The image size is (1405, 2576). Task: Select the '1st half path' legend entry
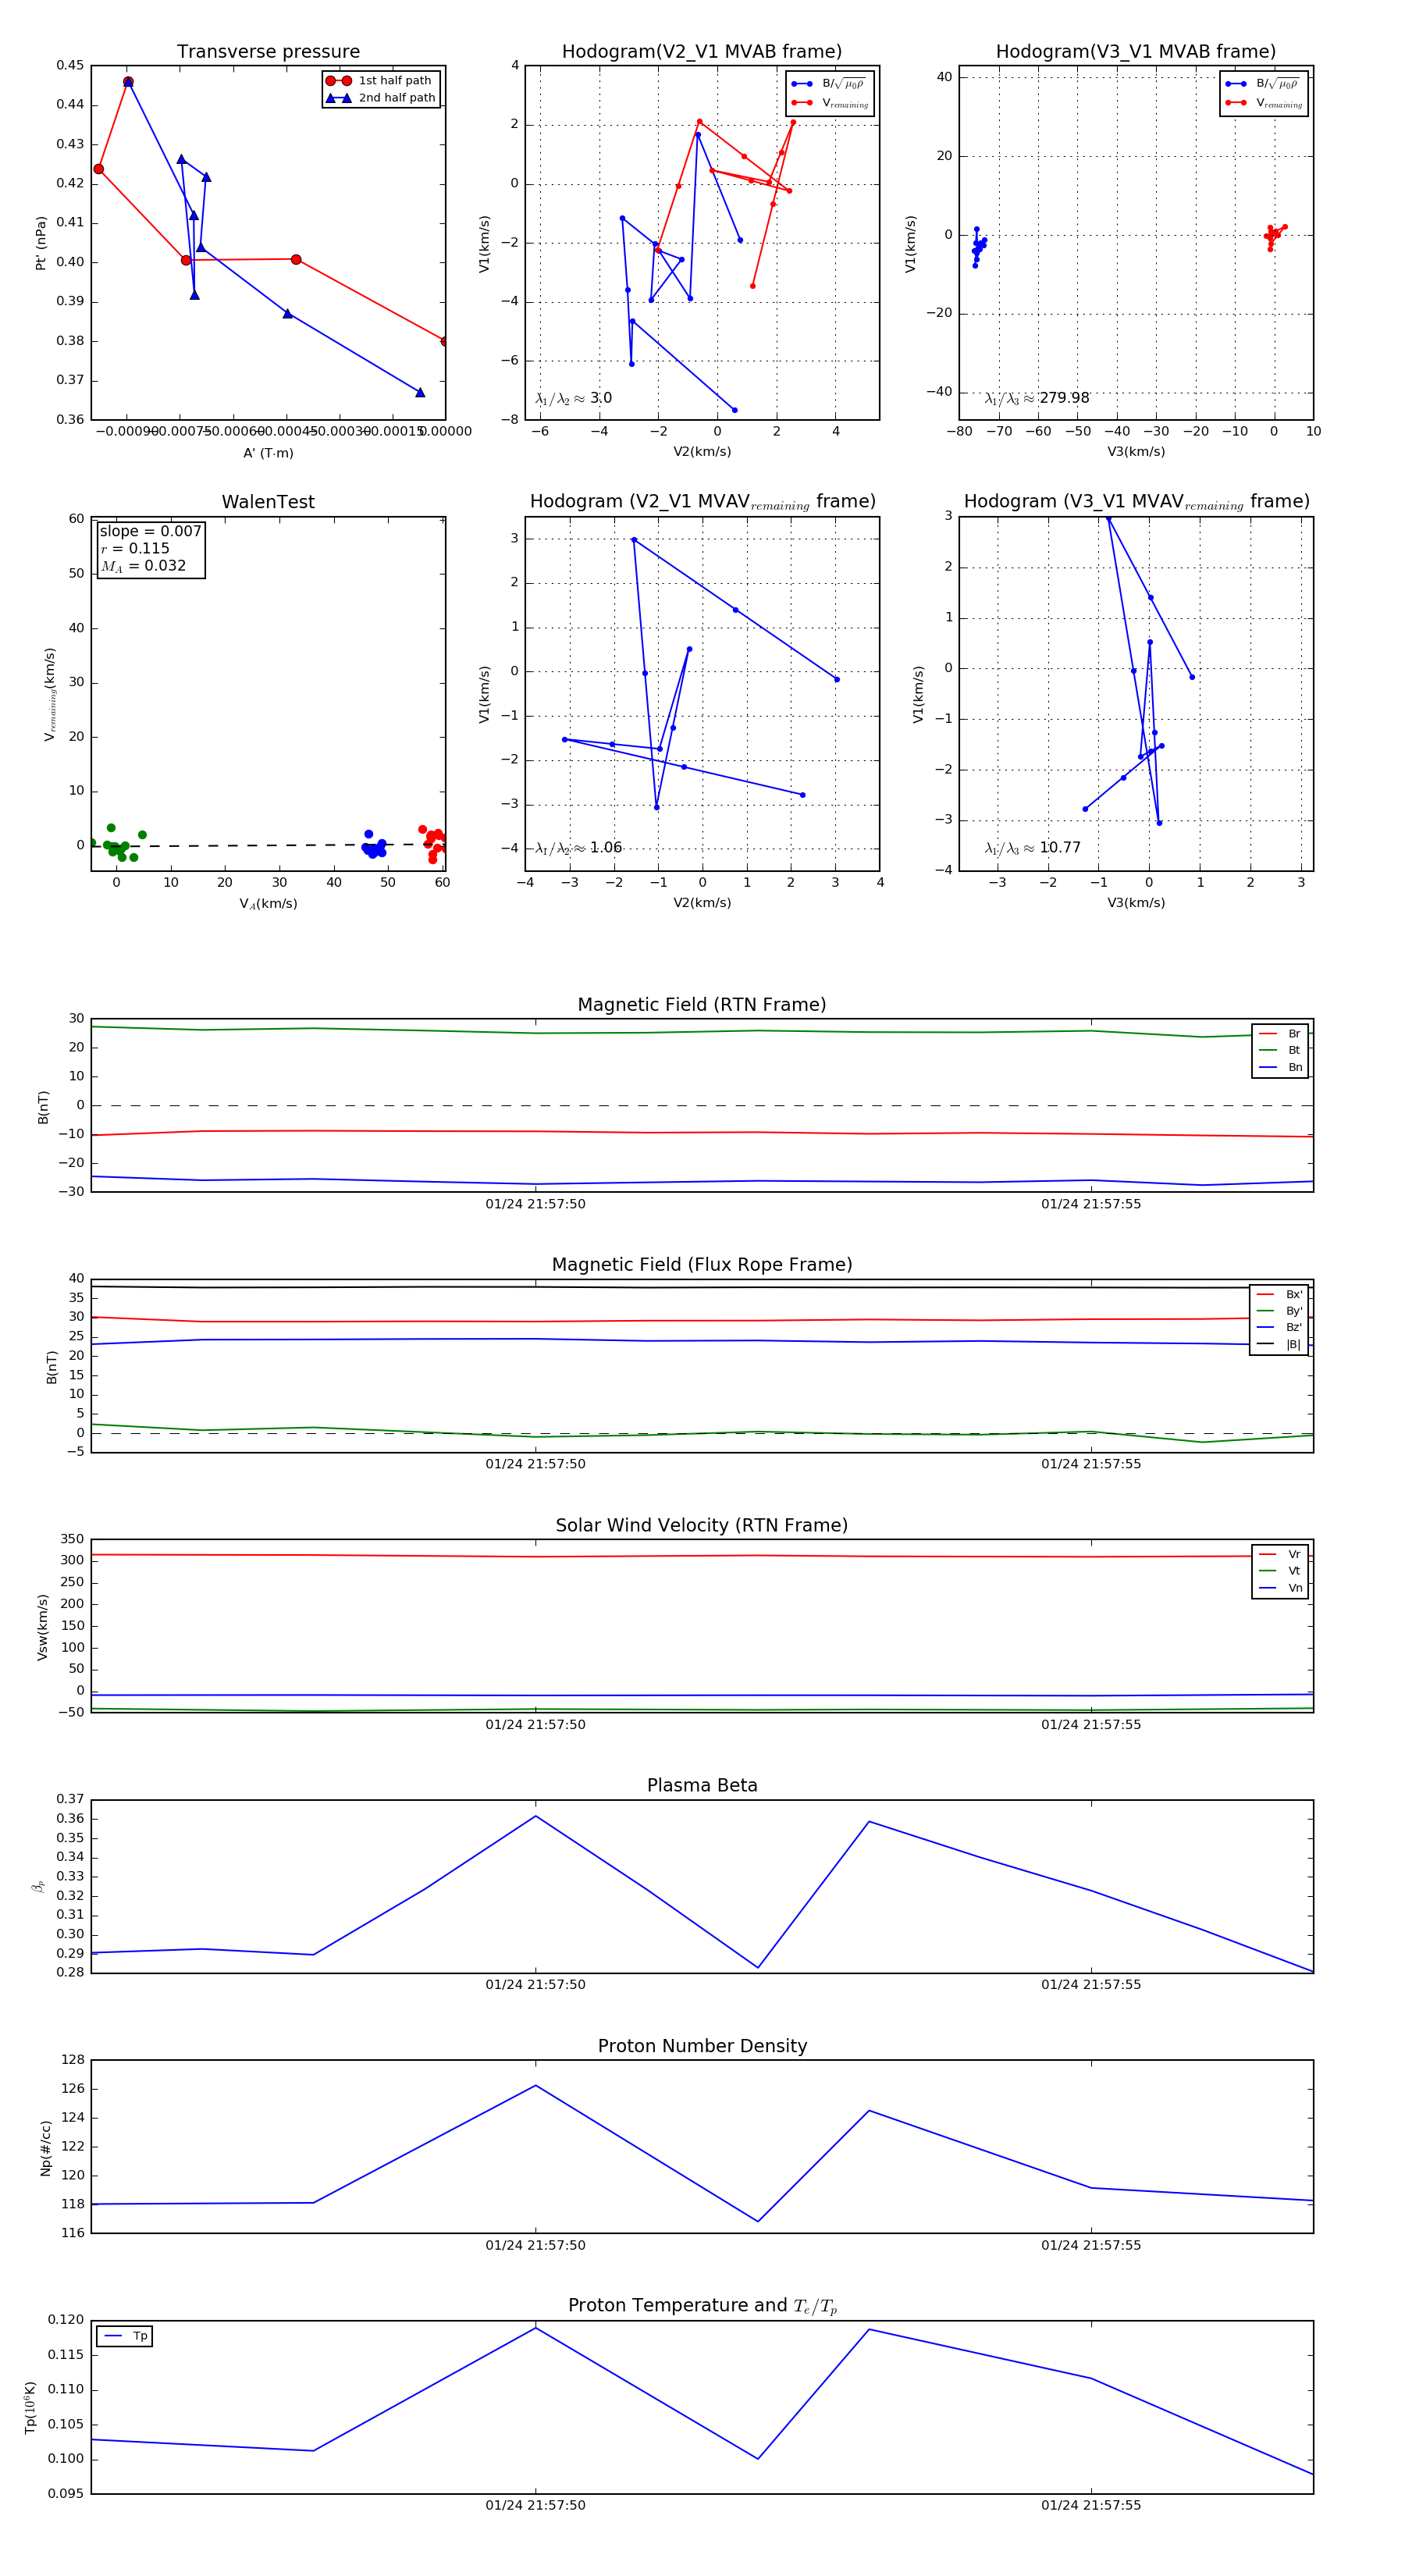381,81
